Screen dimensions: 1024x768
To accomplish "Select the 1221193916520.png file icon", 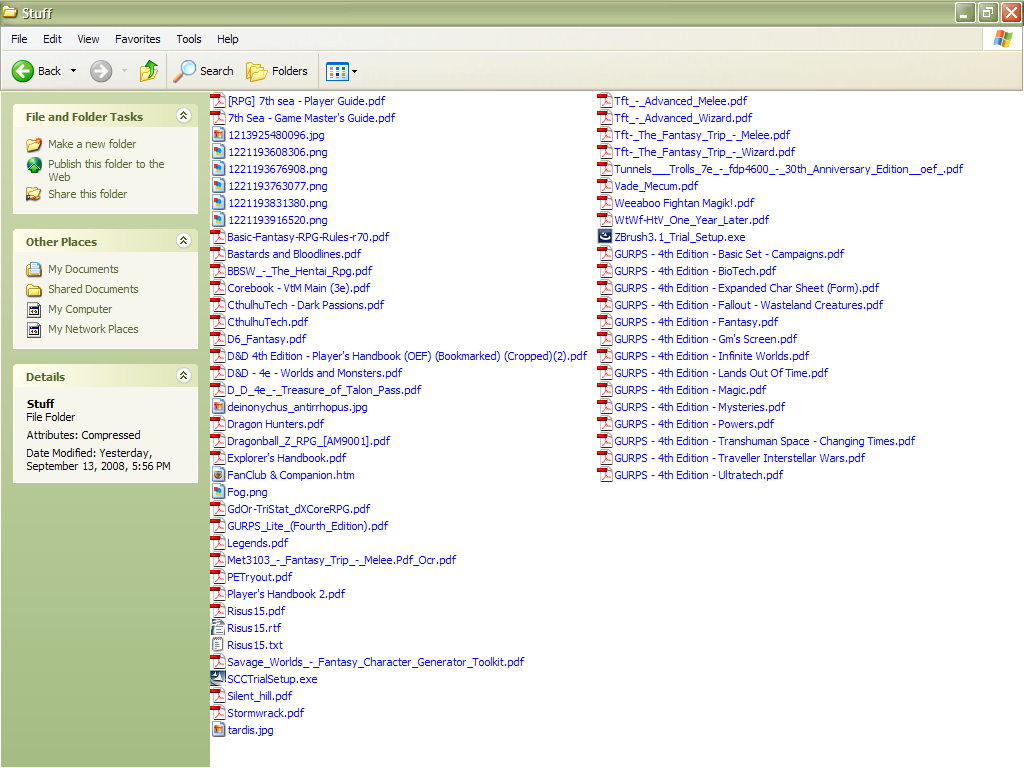I will point(218,220).
